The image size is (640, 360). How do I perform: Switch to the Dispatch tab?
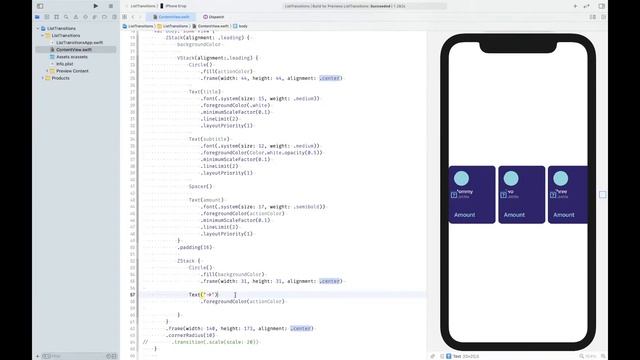[214, 17]
